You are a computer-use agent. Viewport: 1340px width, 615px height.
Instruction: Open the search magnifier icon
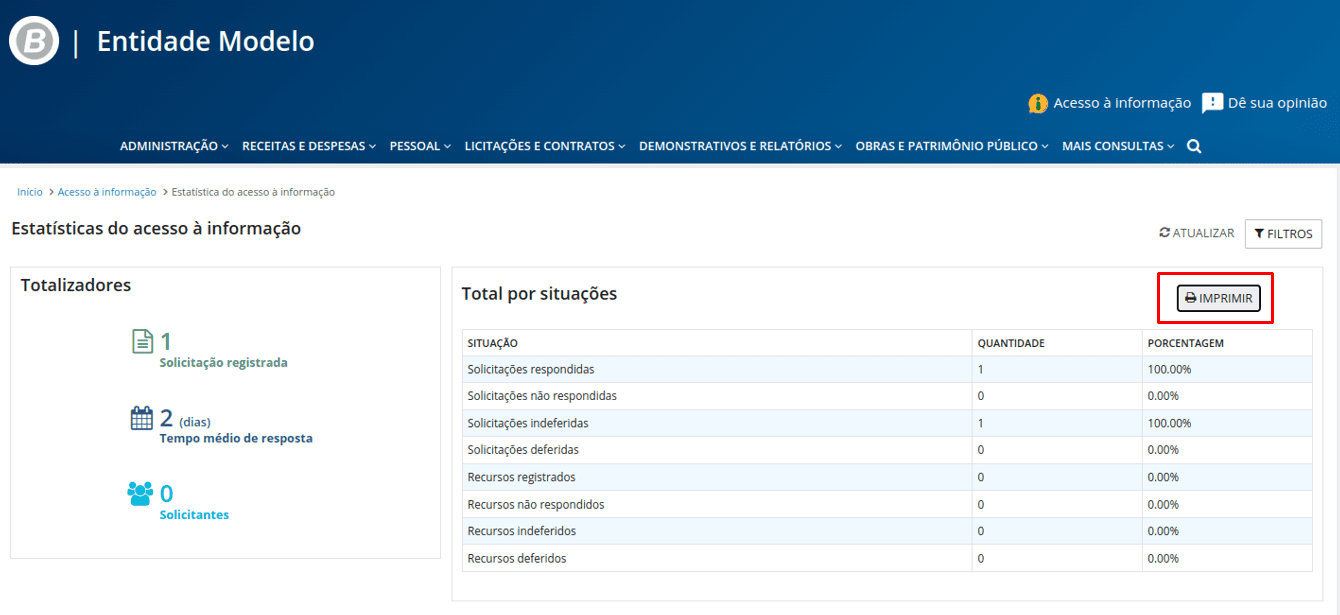[x=1193, y=145]
